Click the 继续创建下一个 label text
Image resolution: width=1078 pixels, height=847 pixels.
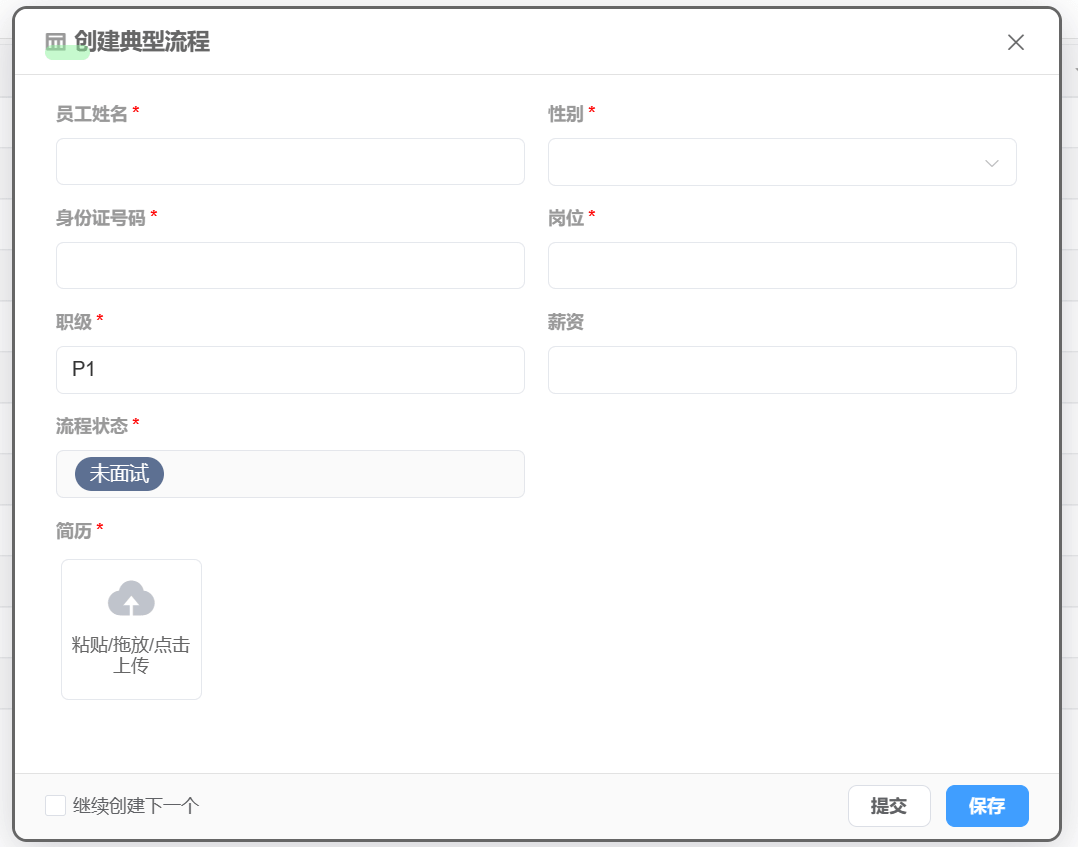(x=136, y=806)
